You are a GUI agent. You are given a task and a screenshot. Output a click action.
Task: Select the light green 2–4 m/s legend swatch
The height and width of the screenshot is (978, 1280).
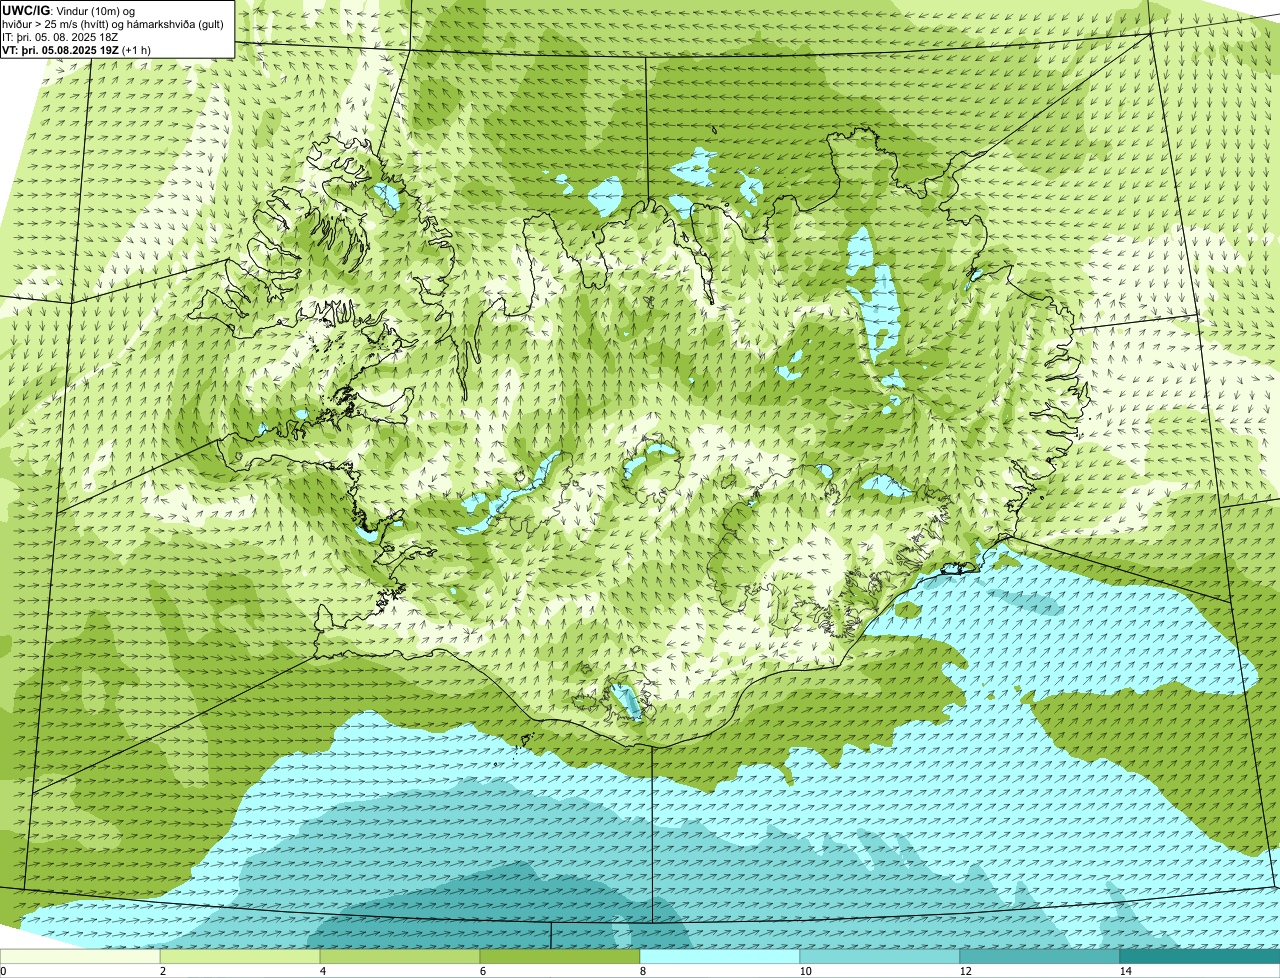[240, 957]
